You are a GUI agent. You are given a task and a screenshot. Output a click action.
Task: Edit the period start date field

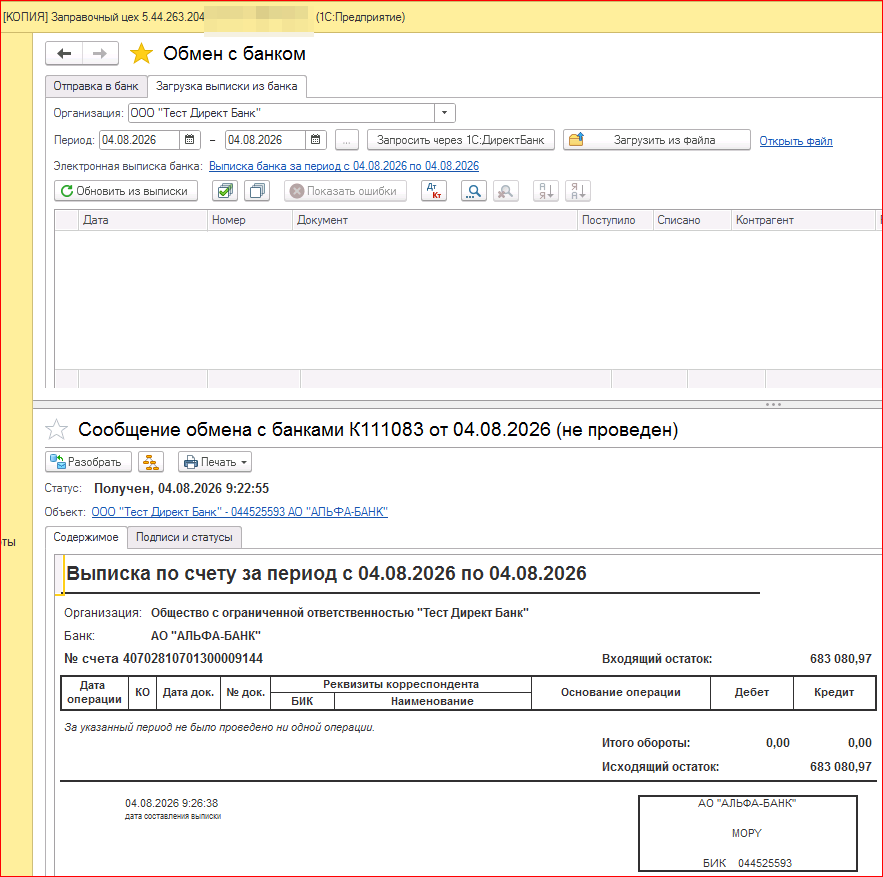click(140, 140)
